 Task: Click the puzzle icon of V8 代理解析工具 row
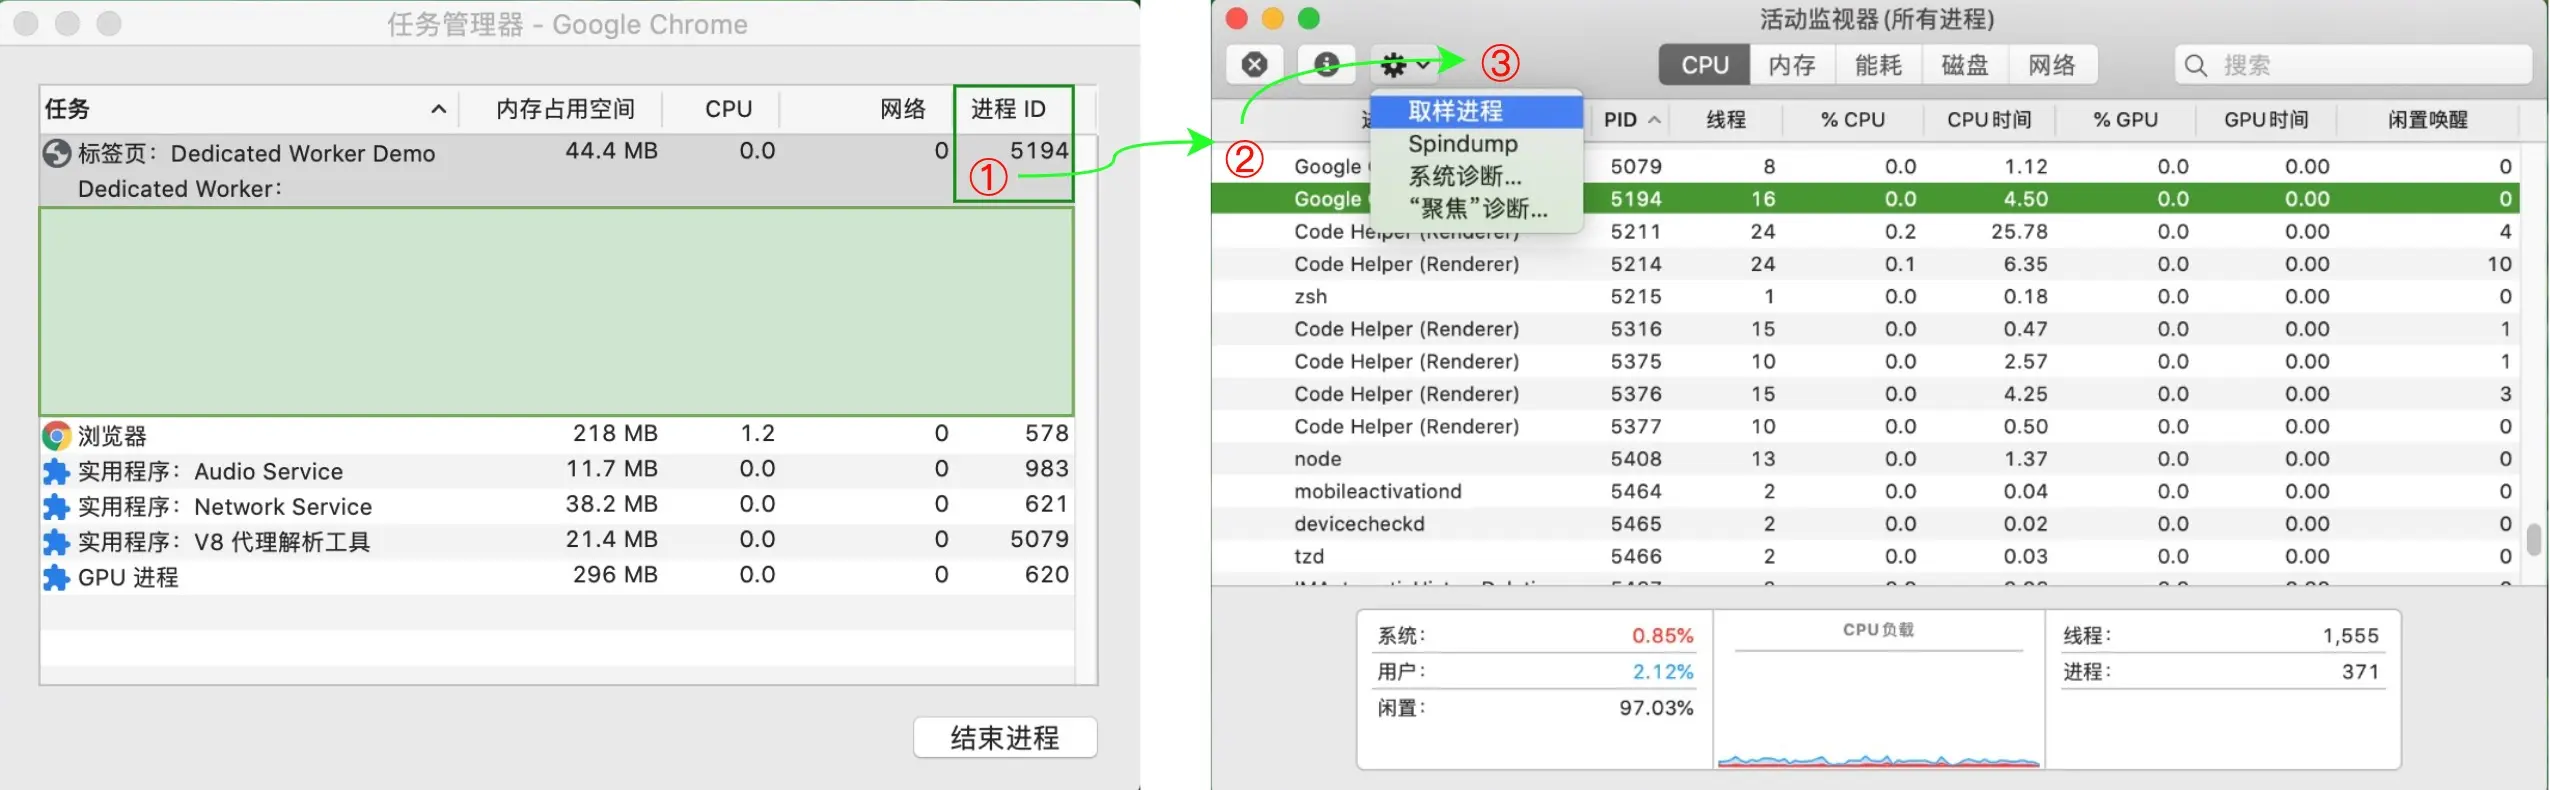pyautogui.click(x=56, y=542)
